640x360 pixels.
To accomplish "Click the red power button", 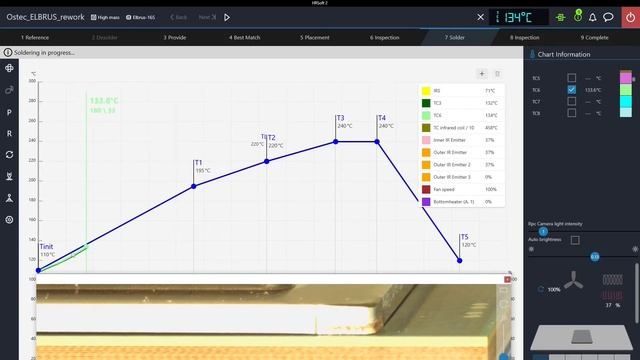I will point(631,18).
